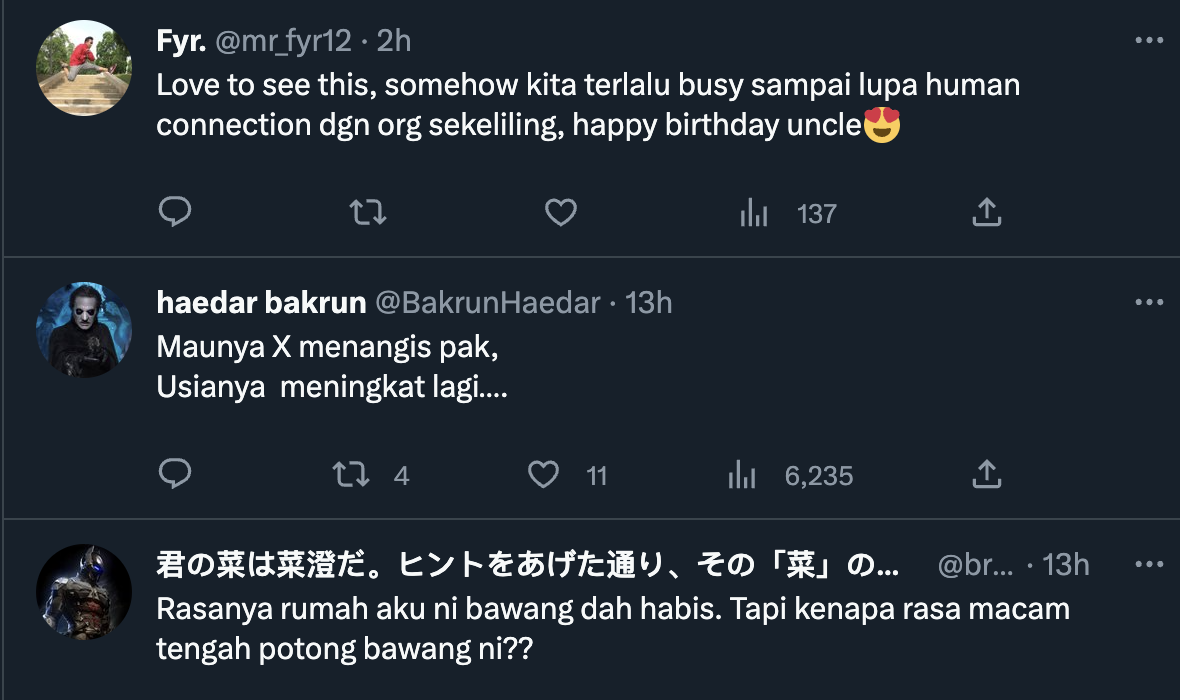Click the Batman-style avatar of third tweet
1180x700 pixels.
[84, 592]
